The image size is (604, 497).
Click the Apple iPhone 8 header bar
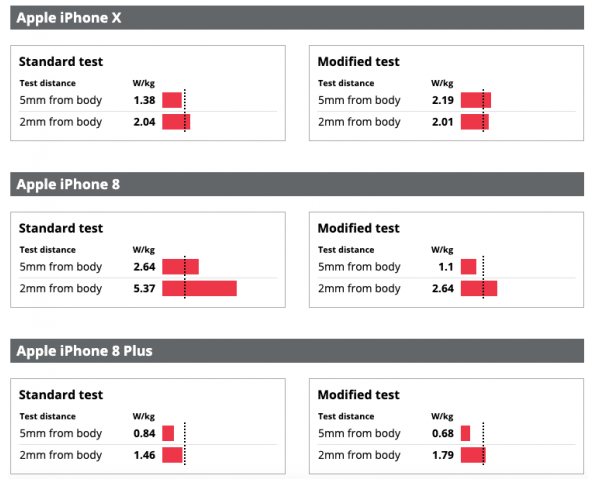tap(297, 184)
